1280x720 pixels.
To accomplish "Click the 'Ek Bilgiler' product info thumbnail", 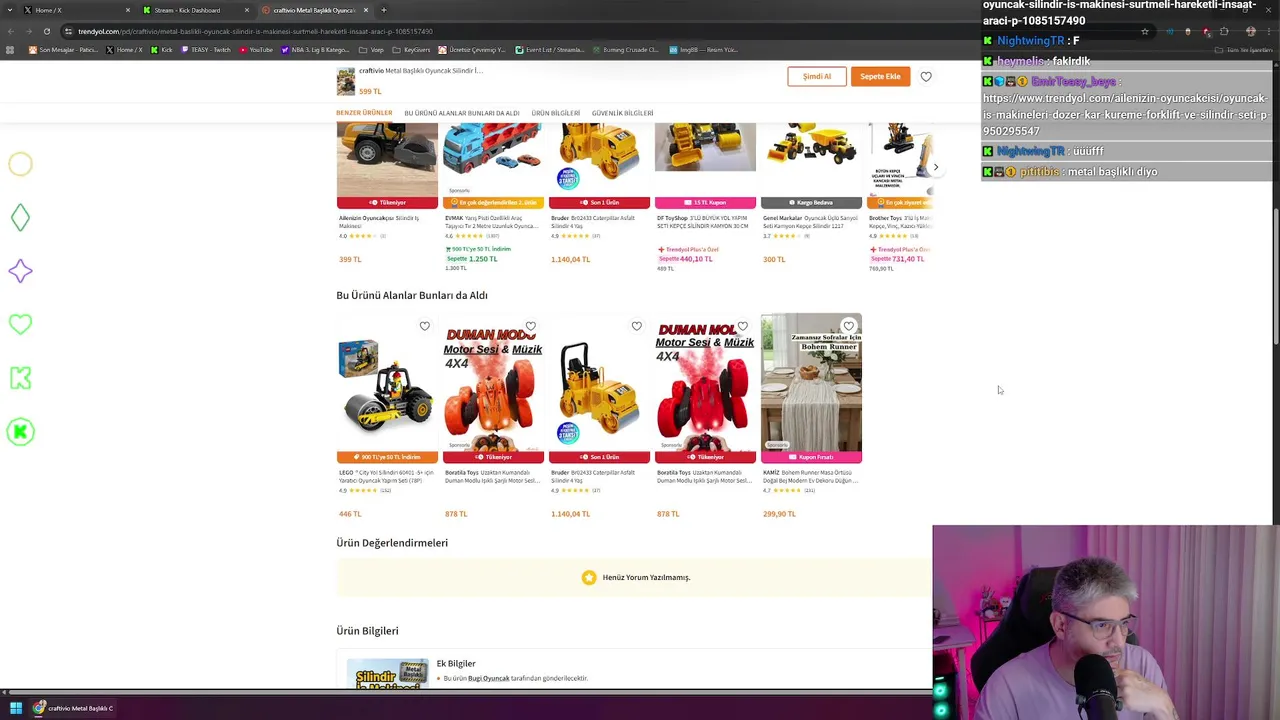I will click(x=387, y=674).
